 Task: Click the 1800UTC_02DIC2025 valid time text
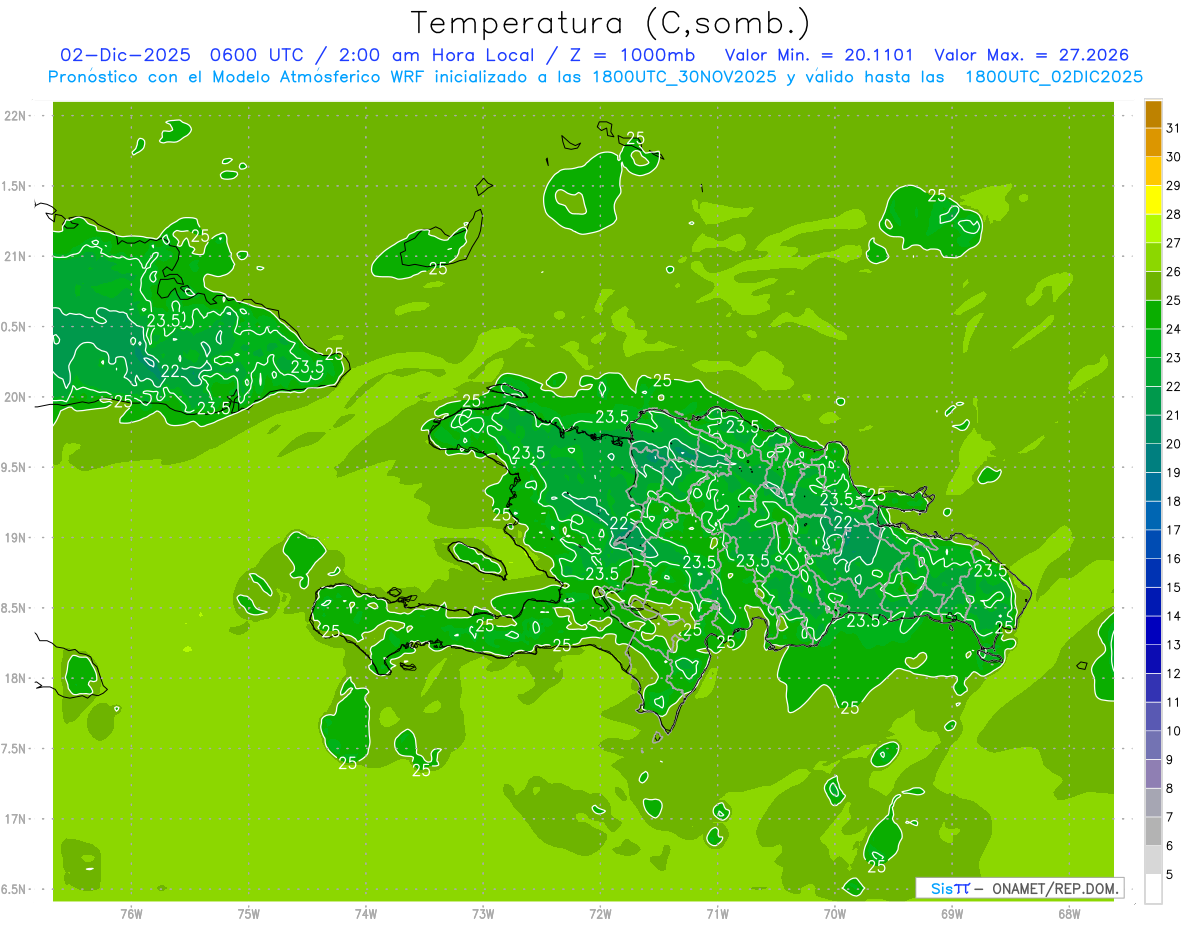tap(1054, 77)
